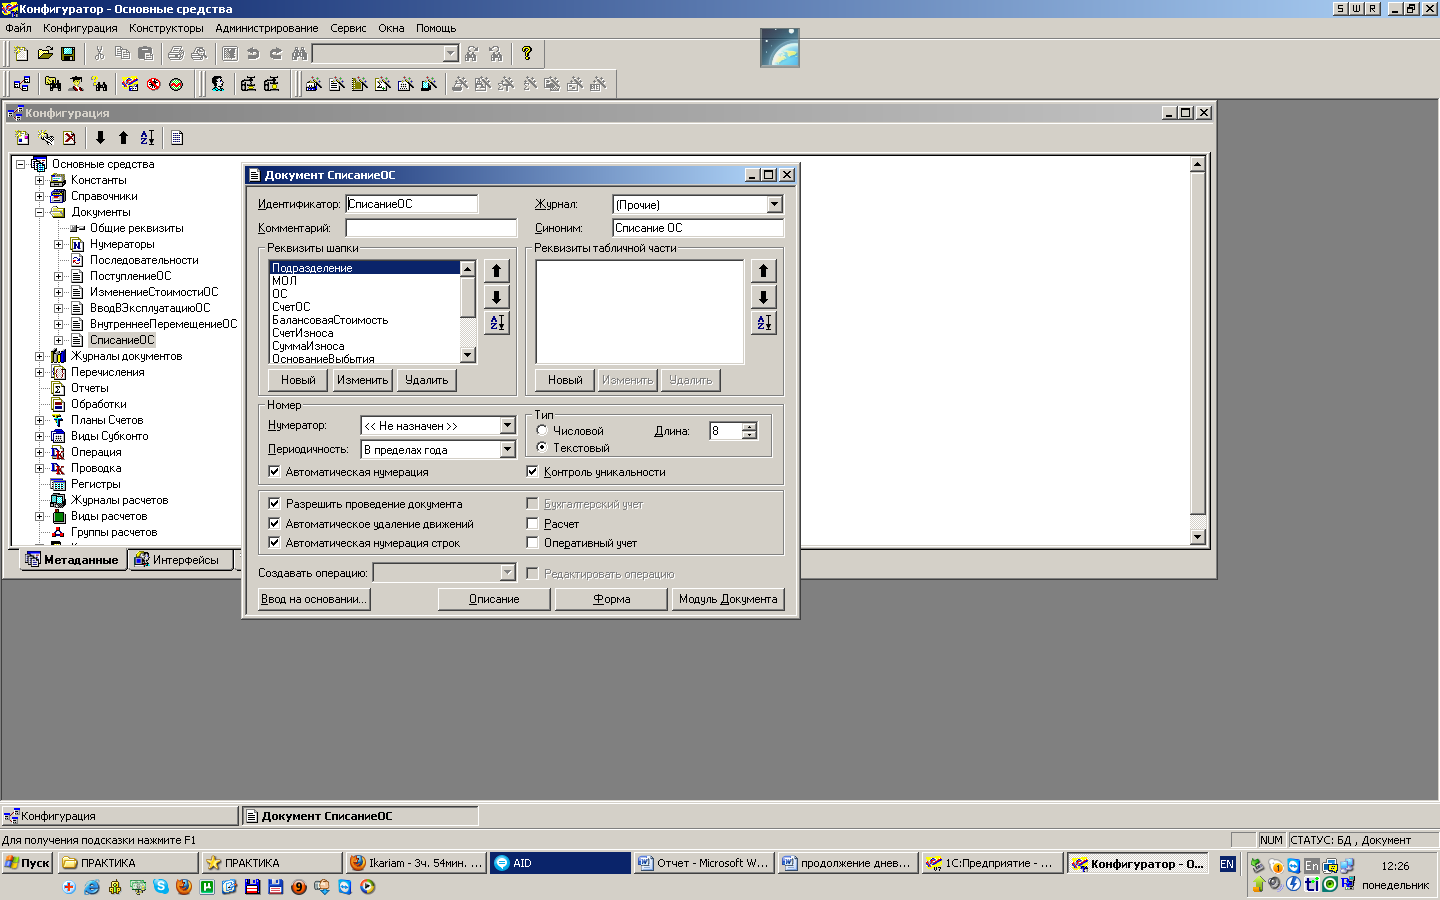Increase Длина value with stepper up arrow
The height and width of the screenshot is (900, 1440).
click(x=750, y=427)
